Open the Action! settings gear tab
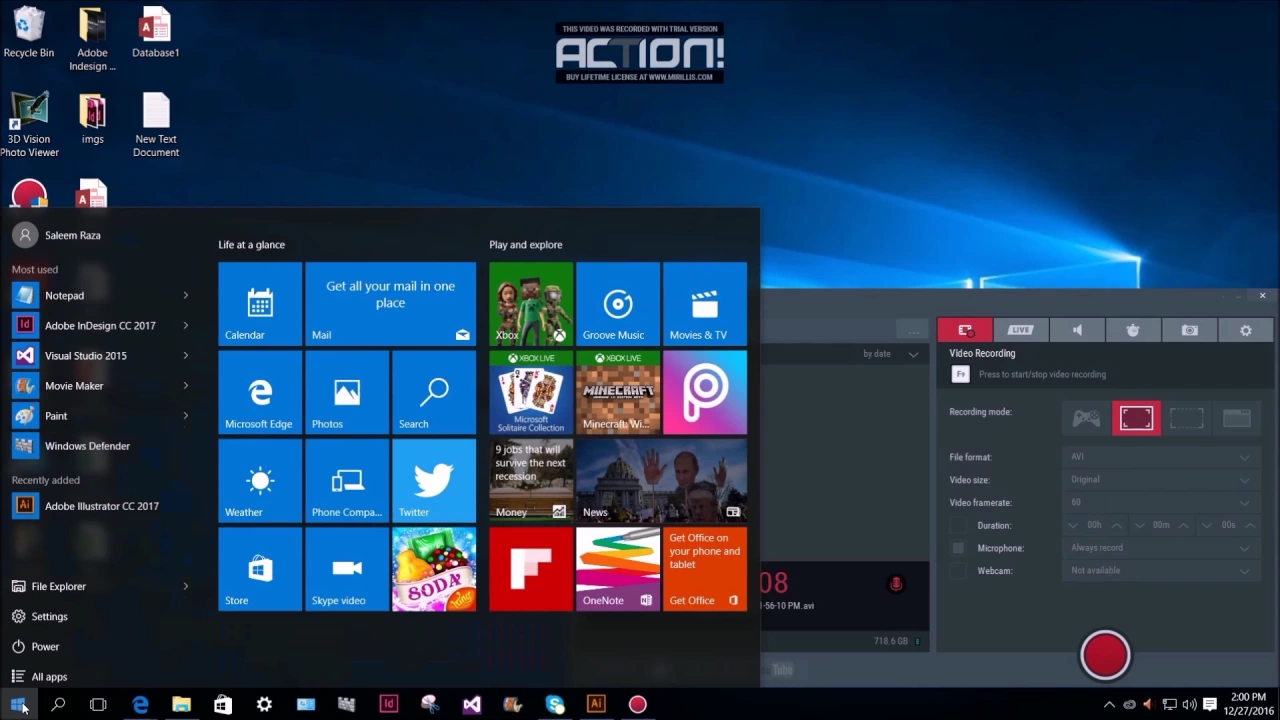 [x=1245, y=330]
